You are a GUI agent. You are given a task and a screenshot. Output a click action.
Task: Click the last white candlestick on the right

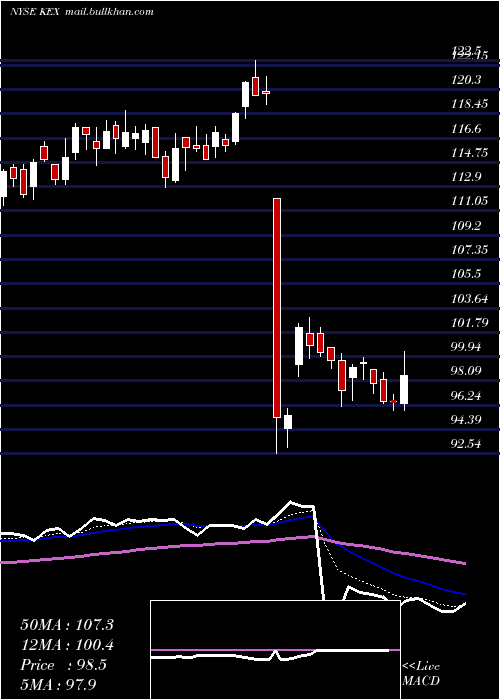tap(404, 390)
